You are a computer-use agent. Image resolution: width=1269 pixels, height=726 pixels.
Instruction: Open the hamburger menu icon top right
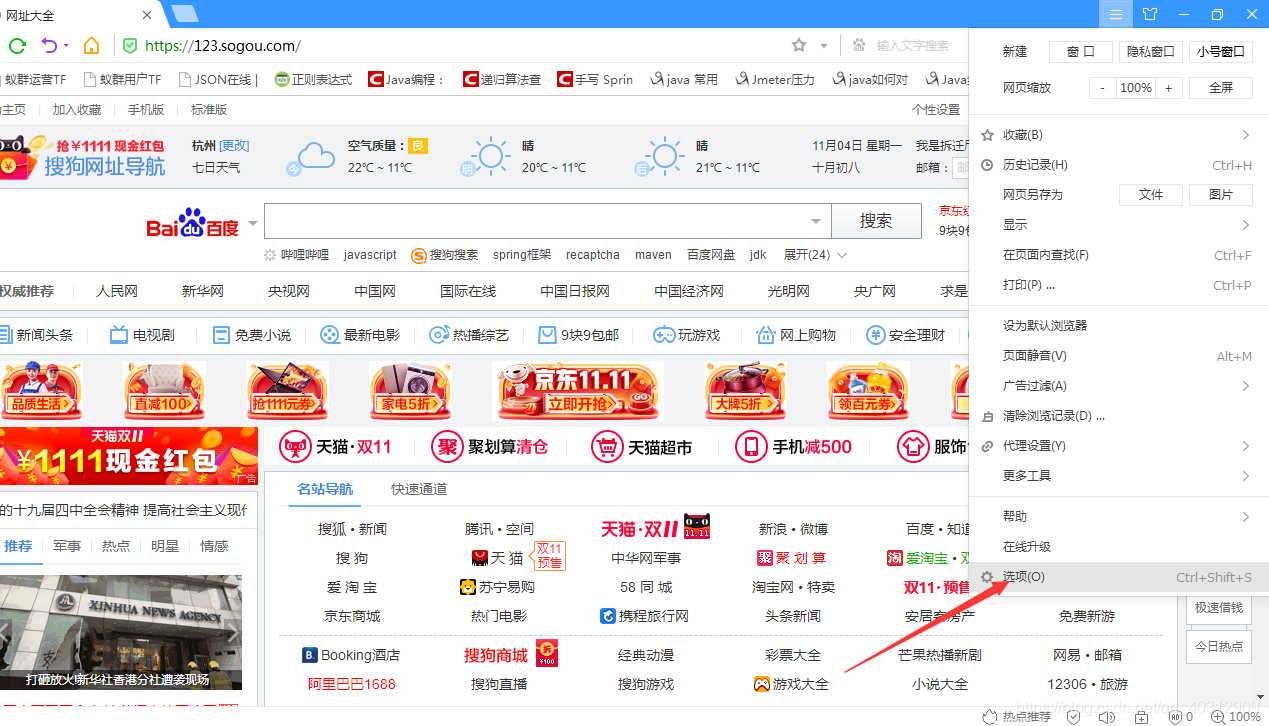click(x=1114, y=14)
